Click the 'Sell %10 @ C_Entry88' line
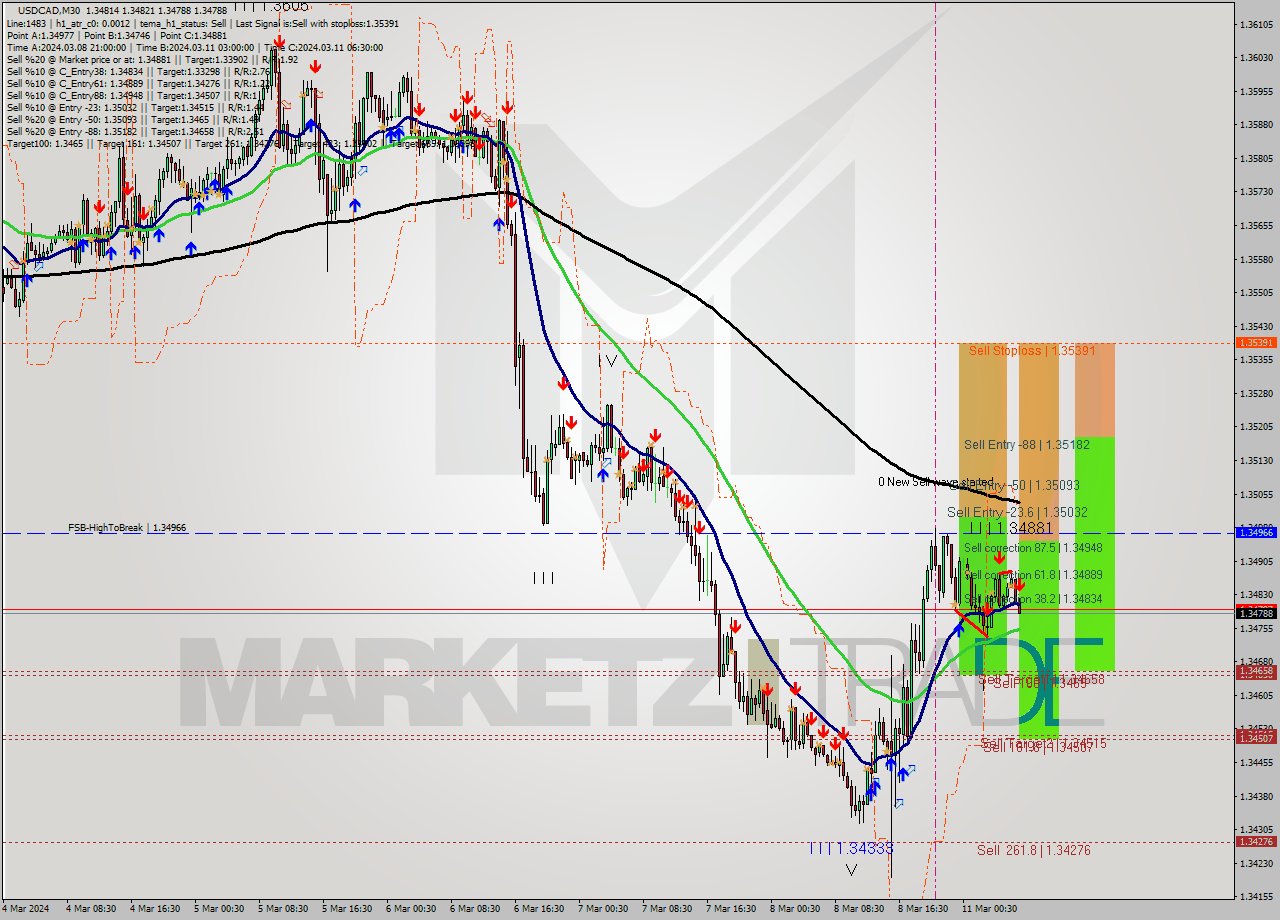The image size is (1280, 920). click(x=134, y=95)
